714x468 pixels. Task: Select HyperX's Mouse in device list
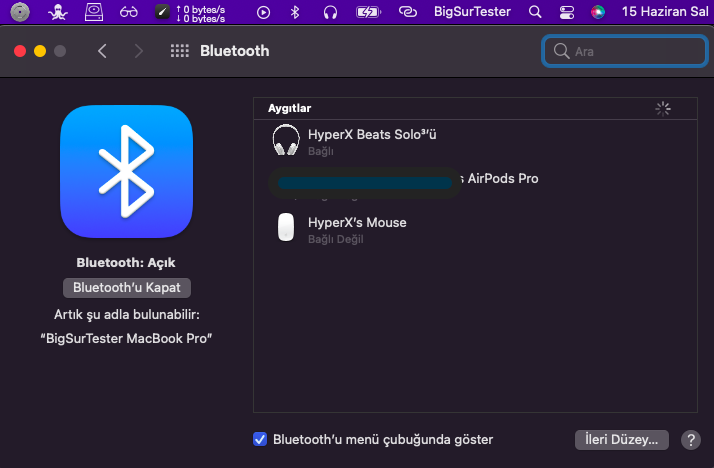click(x=356, y=228)
